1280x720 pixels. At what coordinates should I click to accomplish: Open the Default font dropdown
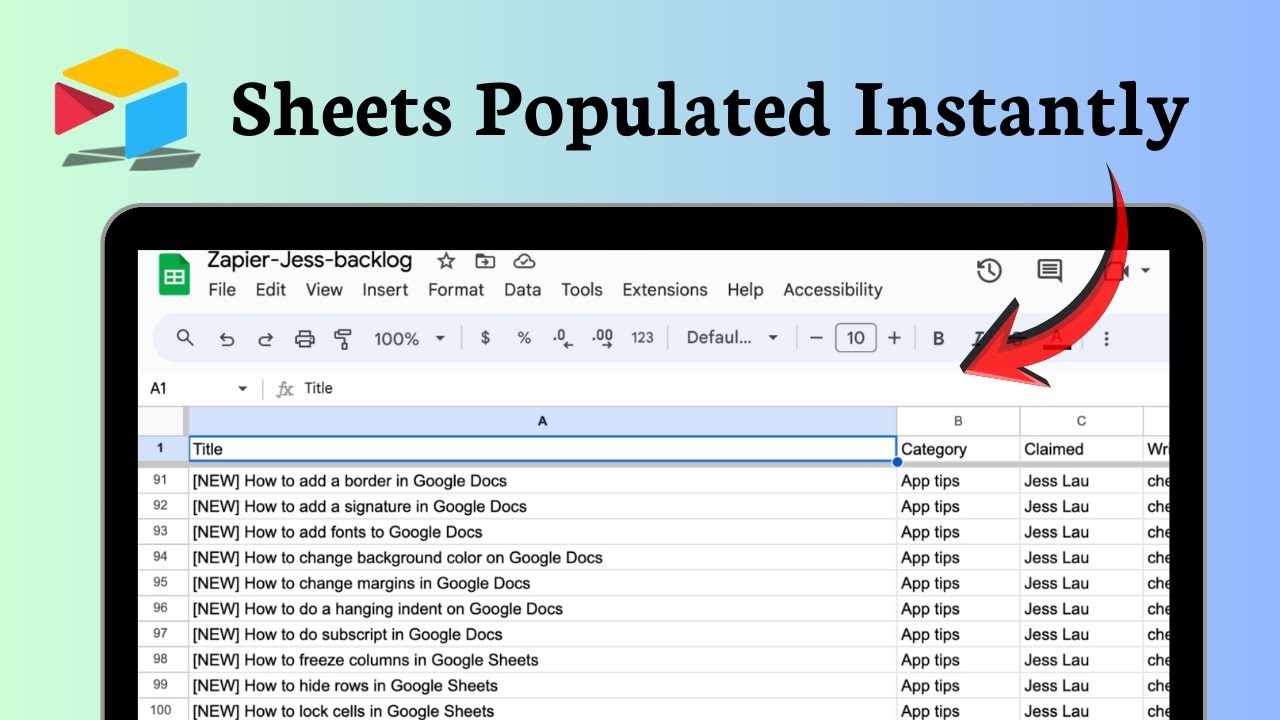[732, 338]
